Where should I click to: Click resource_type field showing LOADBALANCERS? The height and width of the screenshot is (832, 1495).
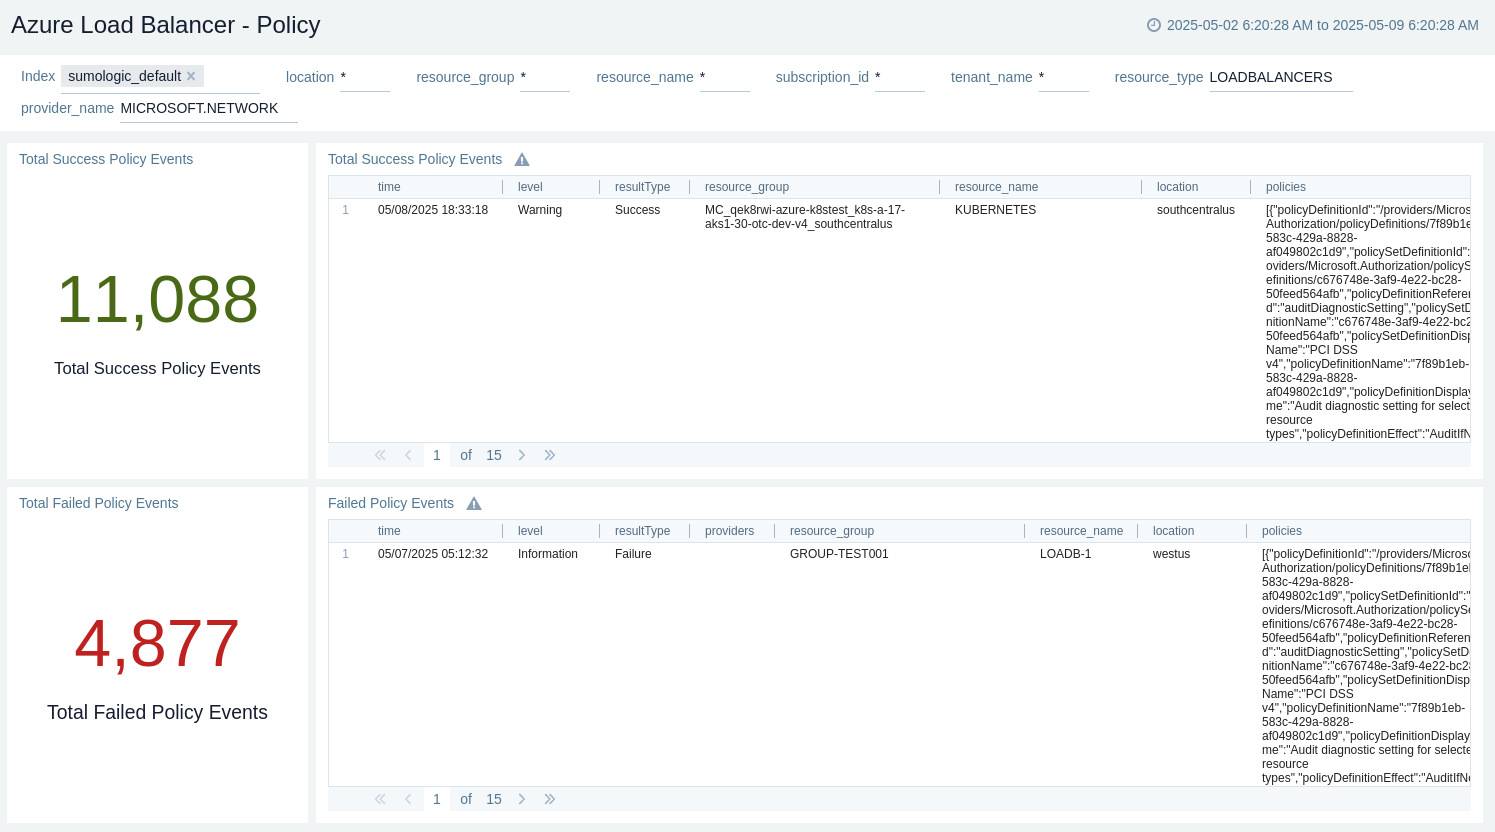1281,77
